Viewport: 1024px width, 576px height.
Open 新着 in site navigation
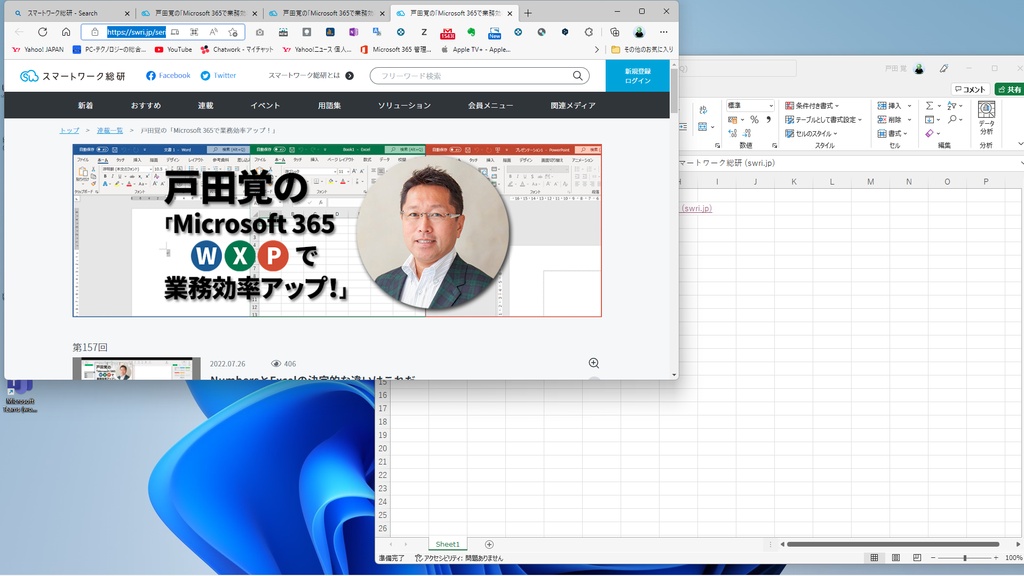click(86, 105)
